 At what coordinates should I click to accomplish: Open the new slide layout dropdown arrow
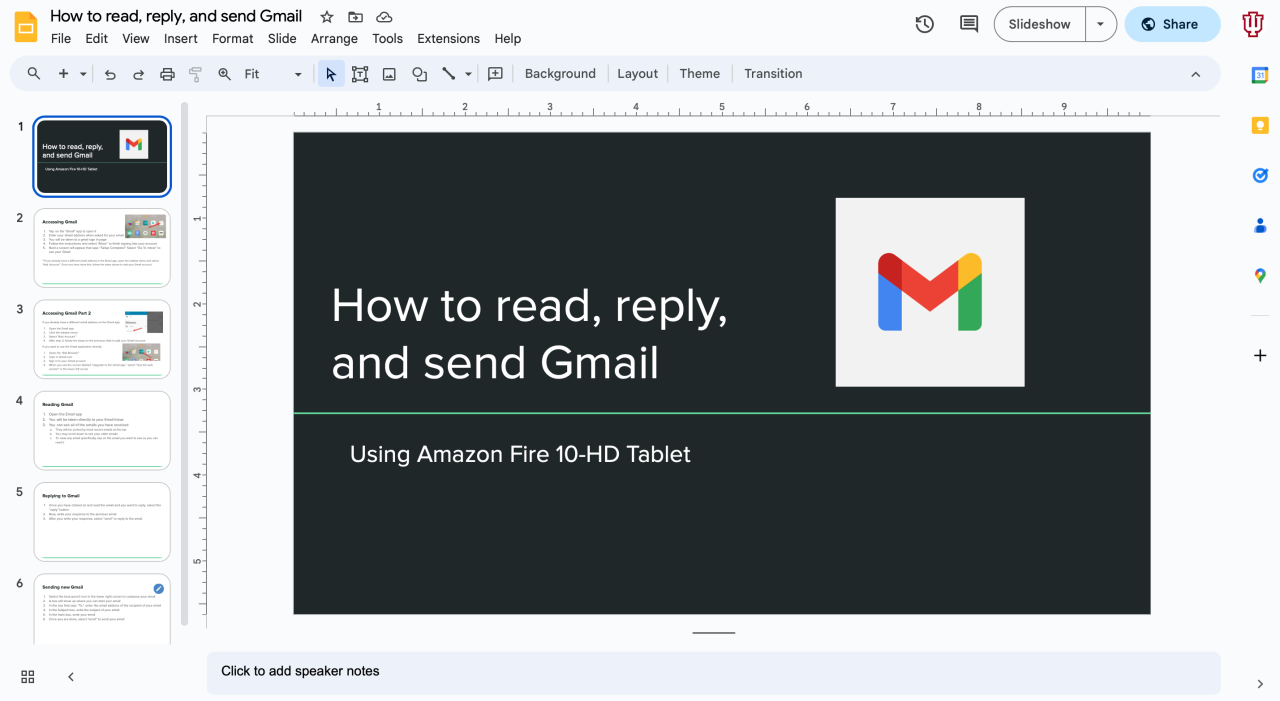point(84,74)
